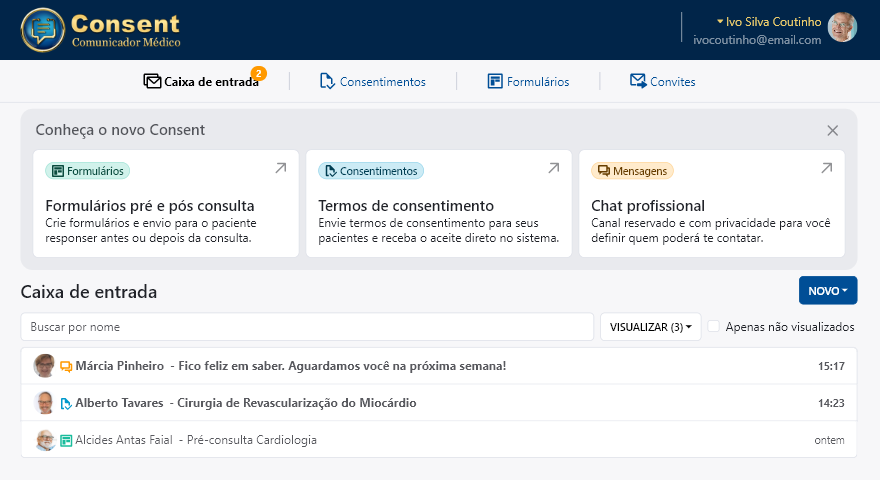Enable 'Apenas não visualizados' checkbox
Viewport: 880px width, 480px height.
[714, 327]
